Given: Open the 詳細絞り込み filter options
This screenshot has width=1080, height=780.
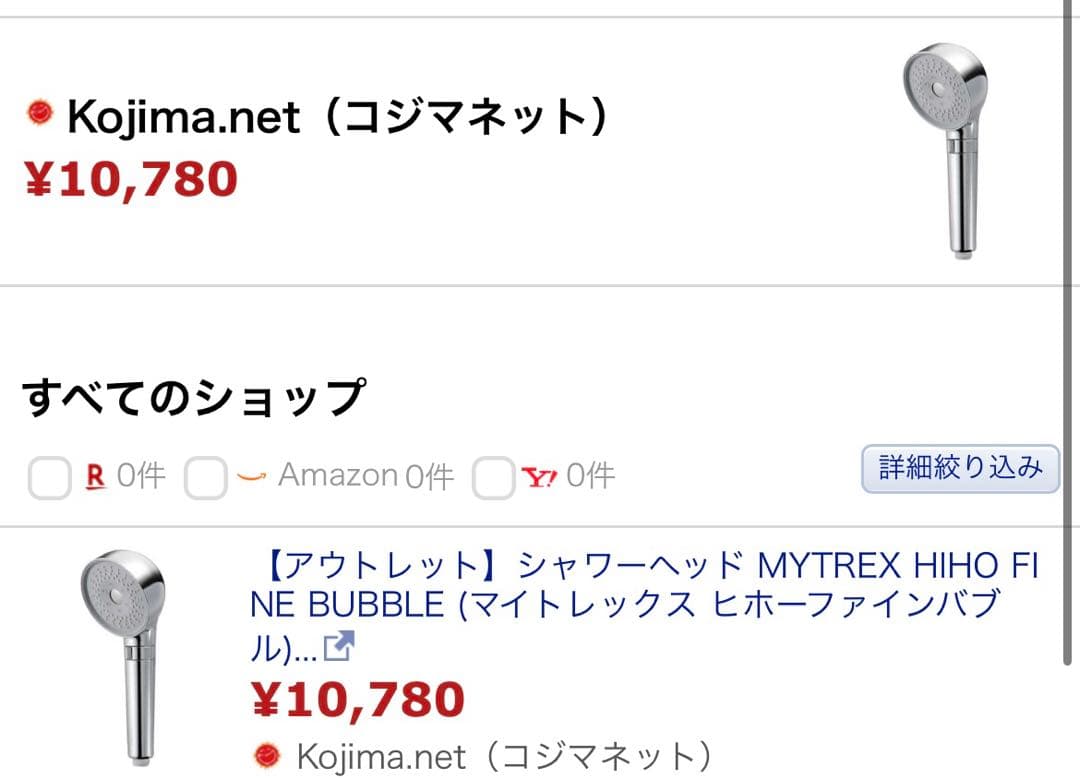Looking at the screenshot, I should (959, 469).
